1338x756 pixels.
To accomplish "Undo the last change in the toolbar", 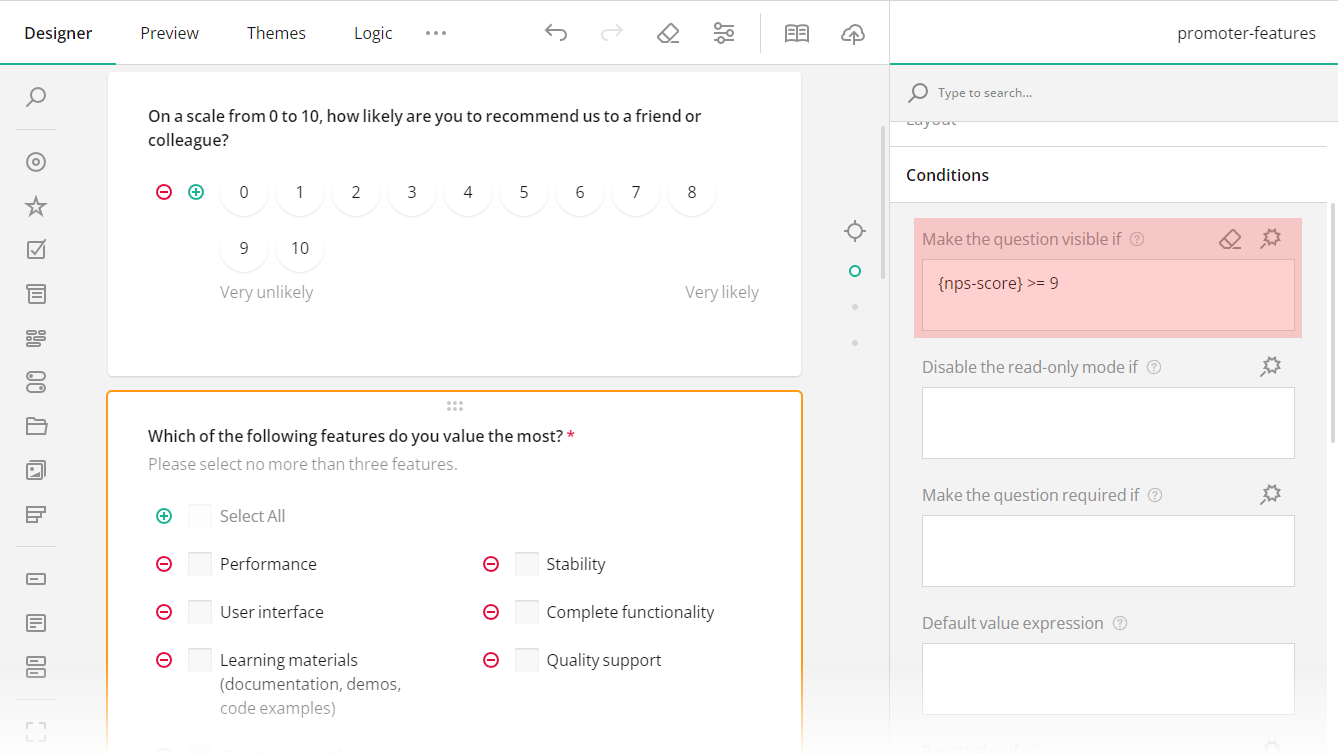I will coord(556,32).
